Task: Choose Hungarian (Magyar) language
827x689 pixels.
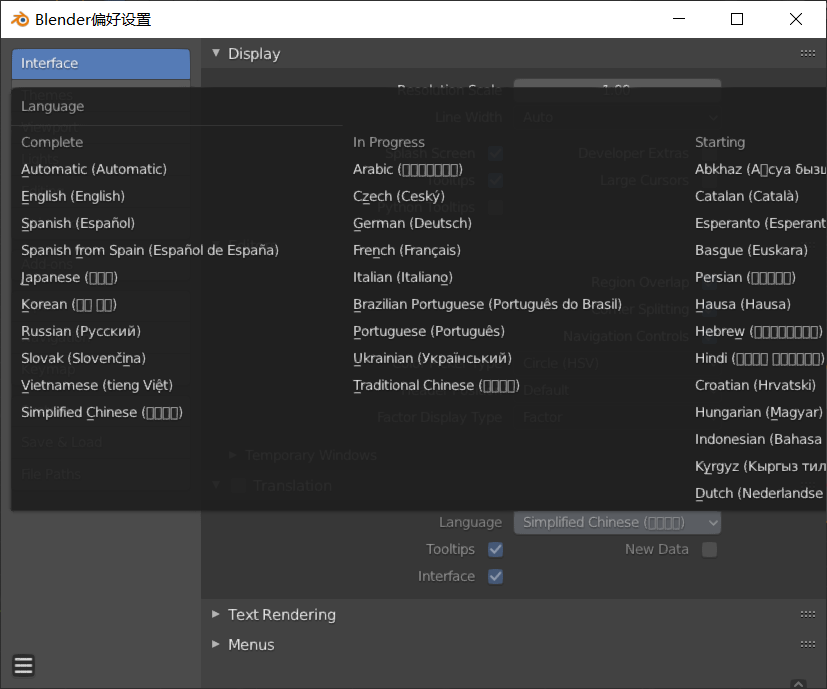Action: (758, 413)
